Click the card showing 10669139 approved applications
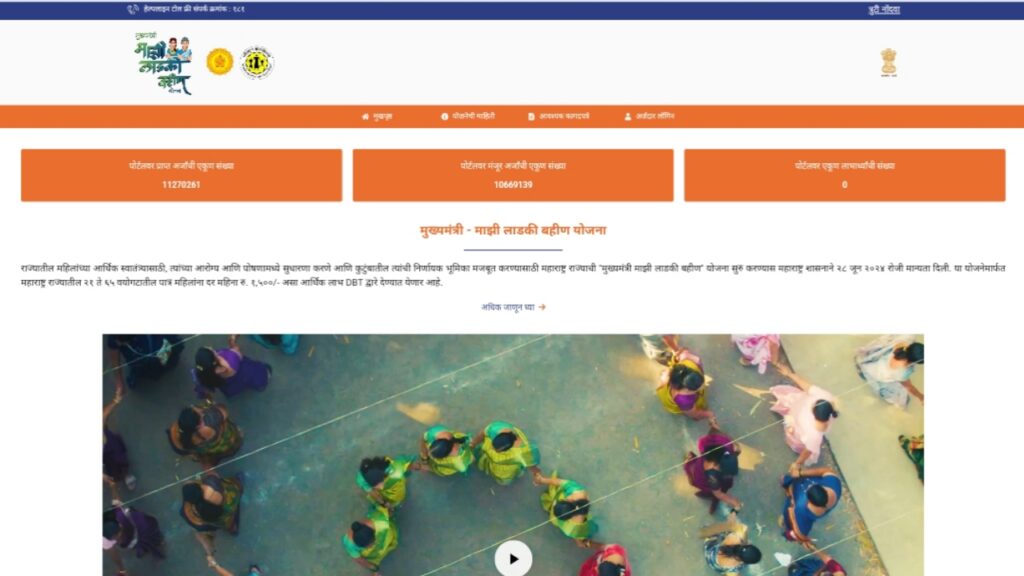The image size is (1024, 576). [x=513, y=175]
